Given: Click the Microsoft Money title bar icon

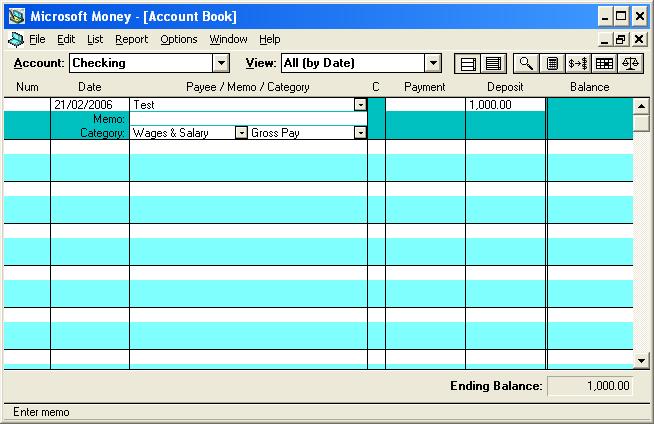Looking at the screenshot, I should tap(17, 16).
